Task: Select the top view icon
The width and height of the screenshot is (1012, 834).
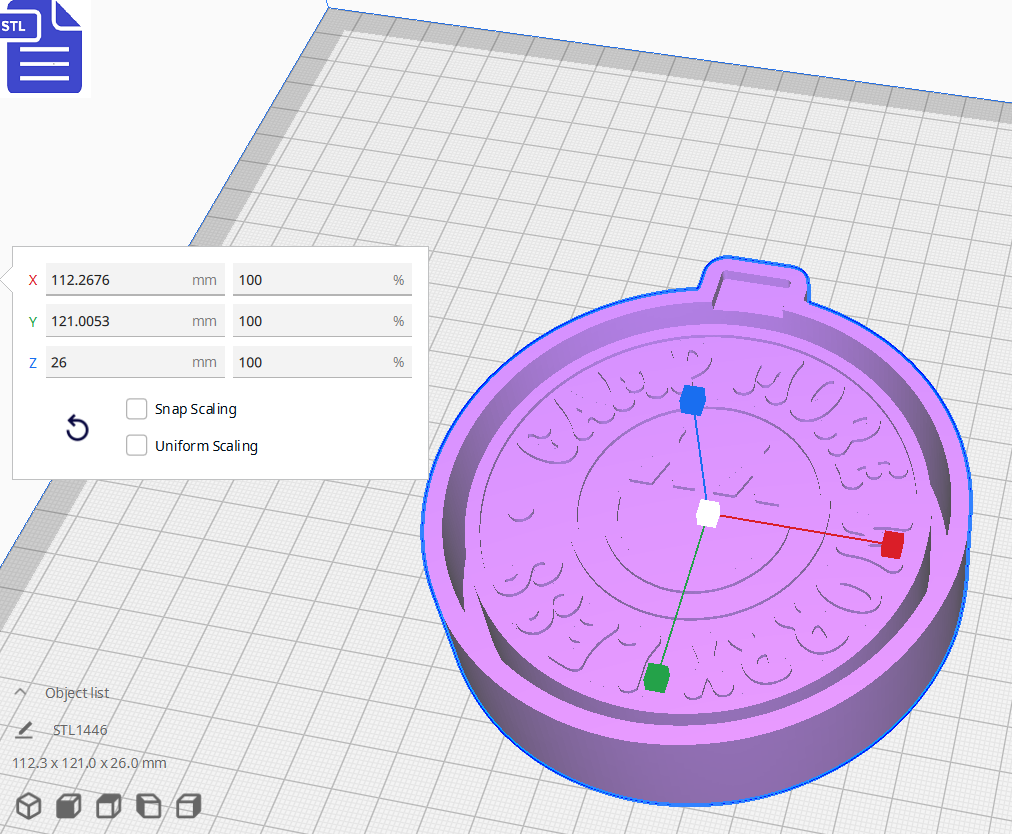Action: tap(107, 806)
